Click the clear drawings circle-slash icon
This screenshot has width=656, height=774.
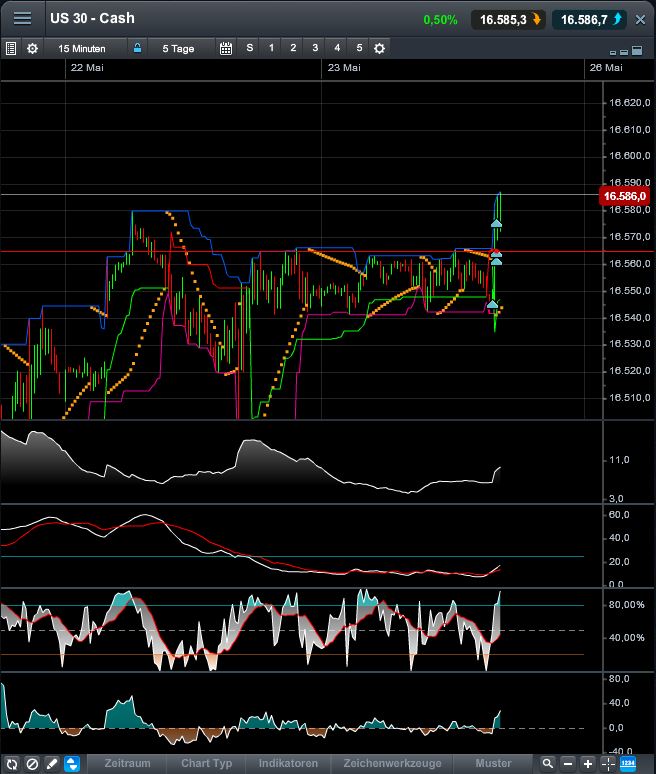click(x=32, y=764)
